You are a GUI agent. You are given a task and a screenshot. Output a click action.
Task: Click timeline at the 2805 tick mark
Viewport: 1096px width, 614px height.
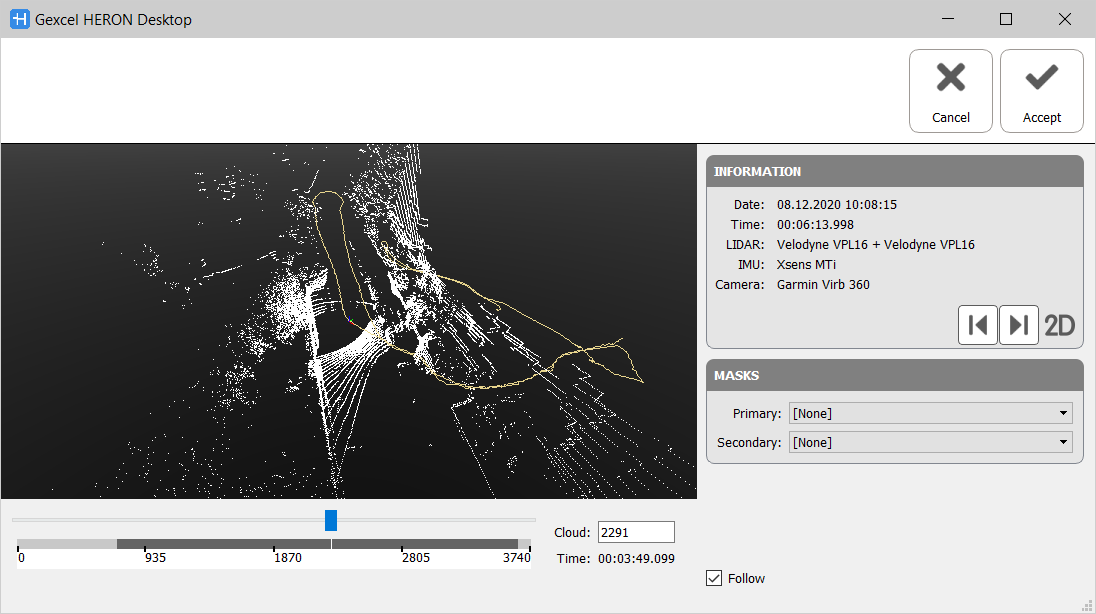[402, 545]
